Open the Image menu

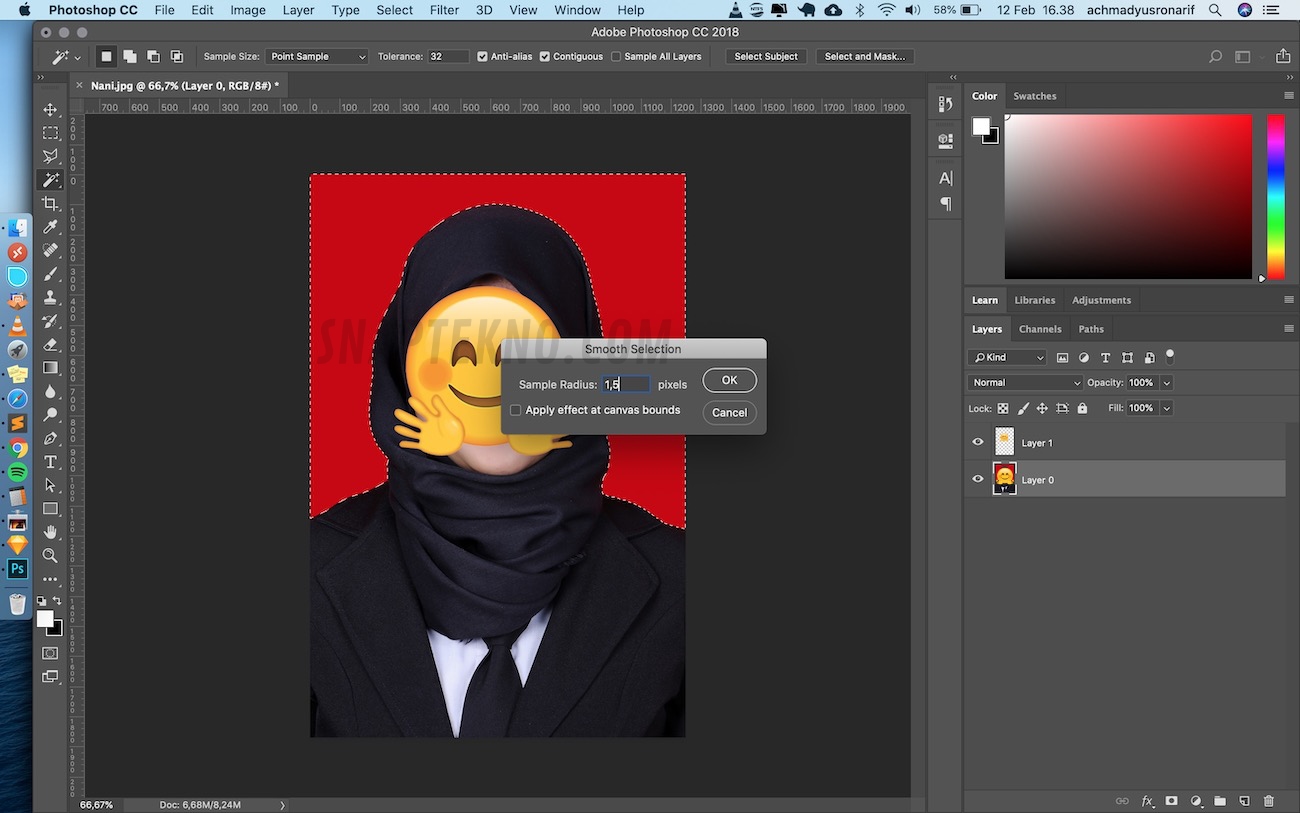point(248,10)
